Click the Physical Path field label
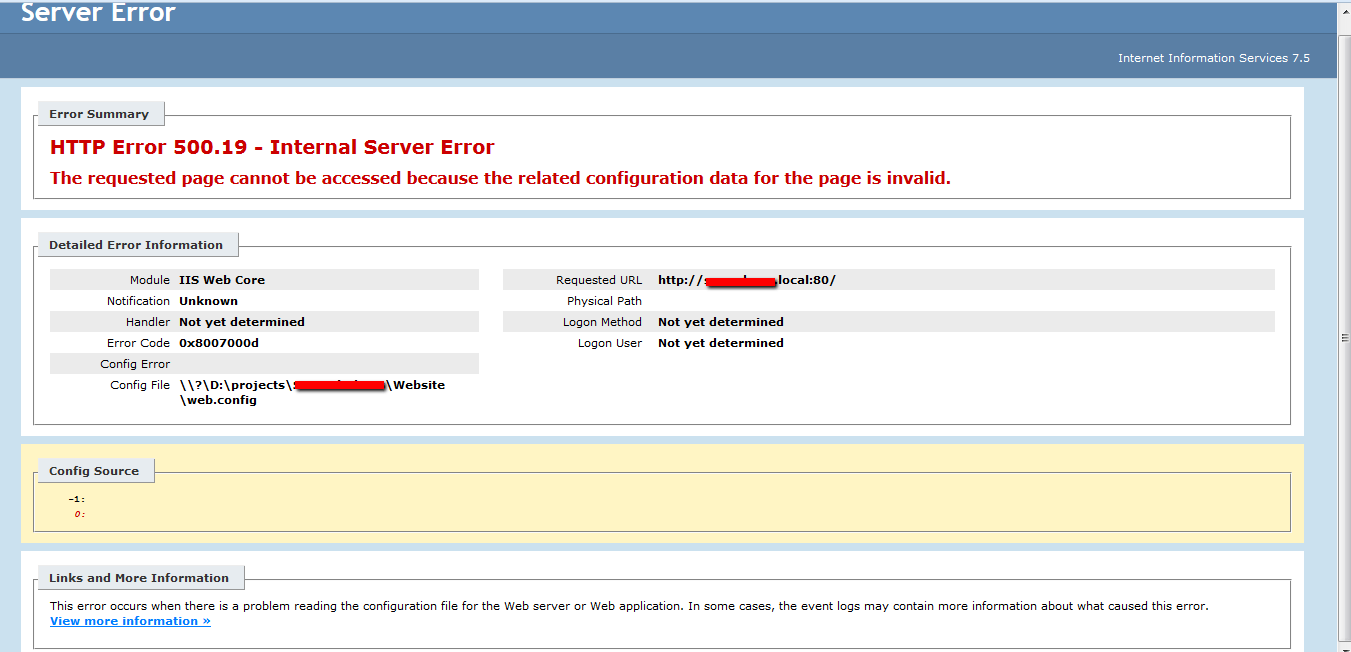This screenshot has width=1351, height=652. (x=604, y=301)
